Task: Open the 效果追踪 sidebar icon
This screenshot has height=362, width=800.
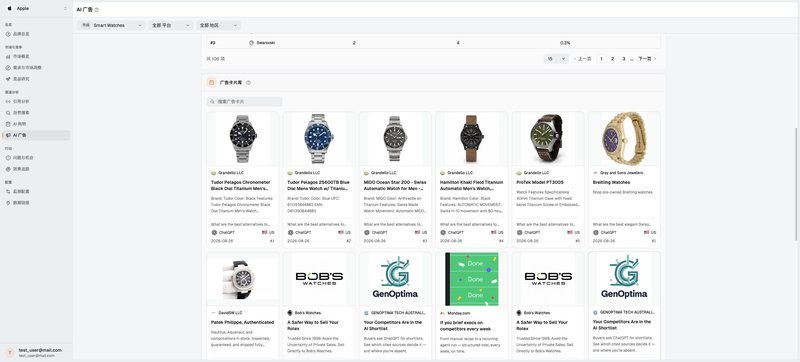Action: pos(8,169)
